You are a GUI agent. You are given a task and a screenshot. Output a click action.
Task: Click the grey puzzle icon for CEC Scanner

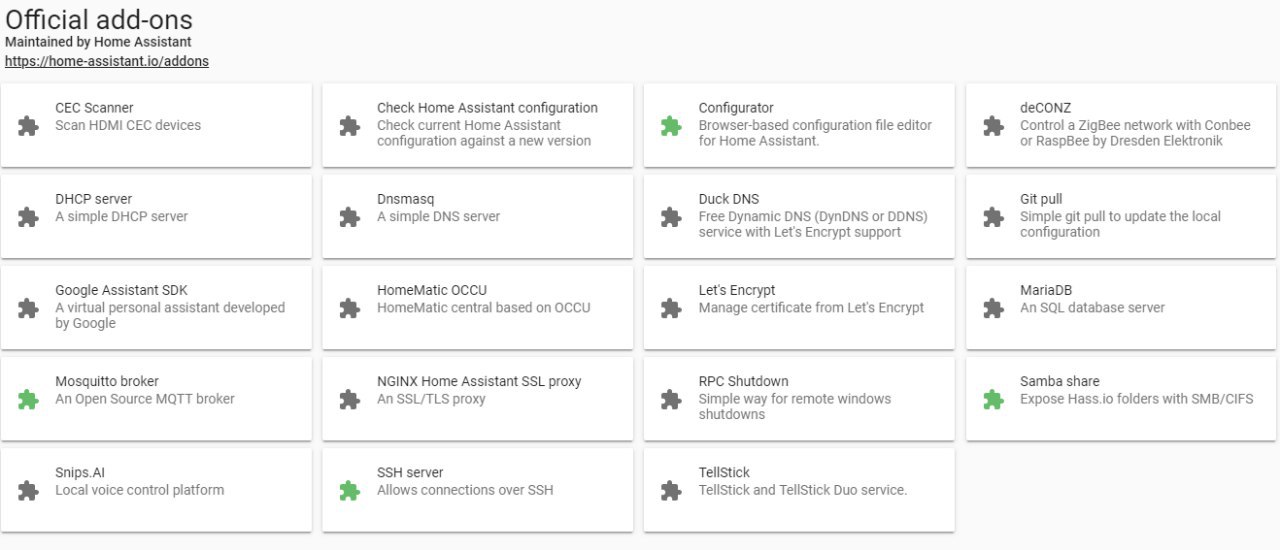tap(28, 126)
